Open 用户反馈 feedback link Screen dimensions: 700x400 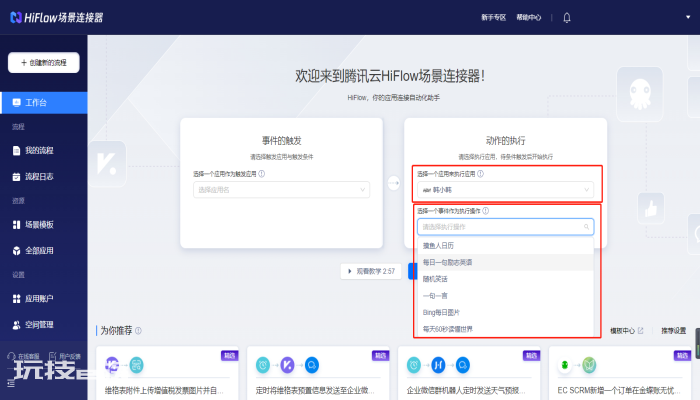click(x=65, y=356)
